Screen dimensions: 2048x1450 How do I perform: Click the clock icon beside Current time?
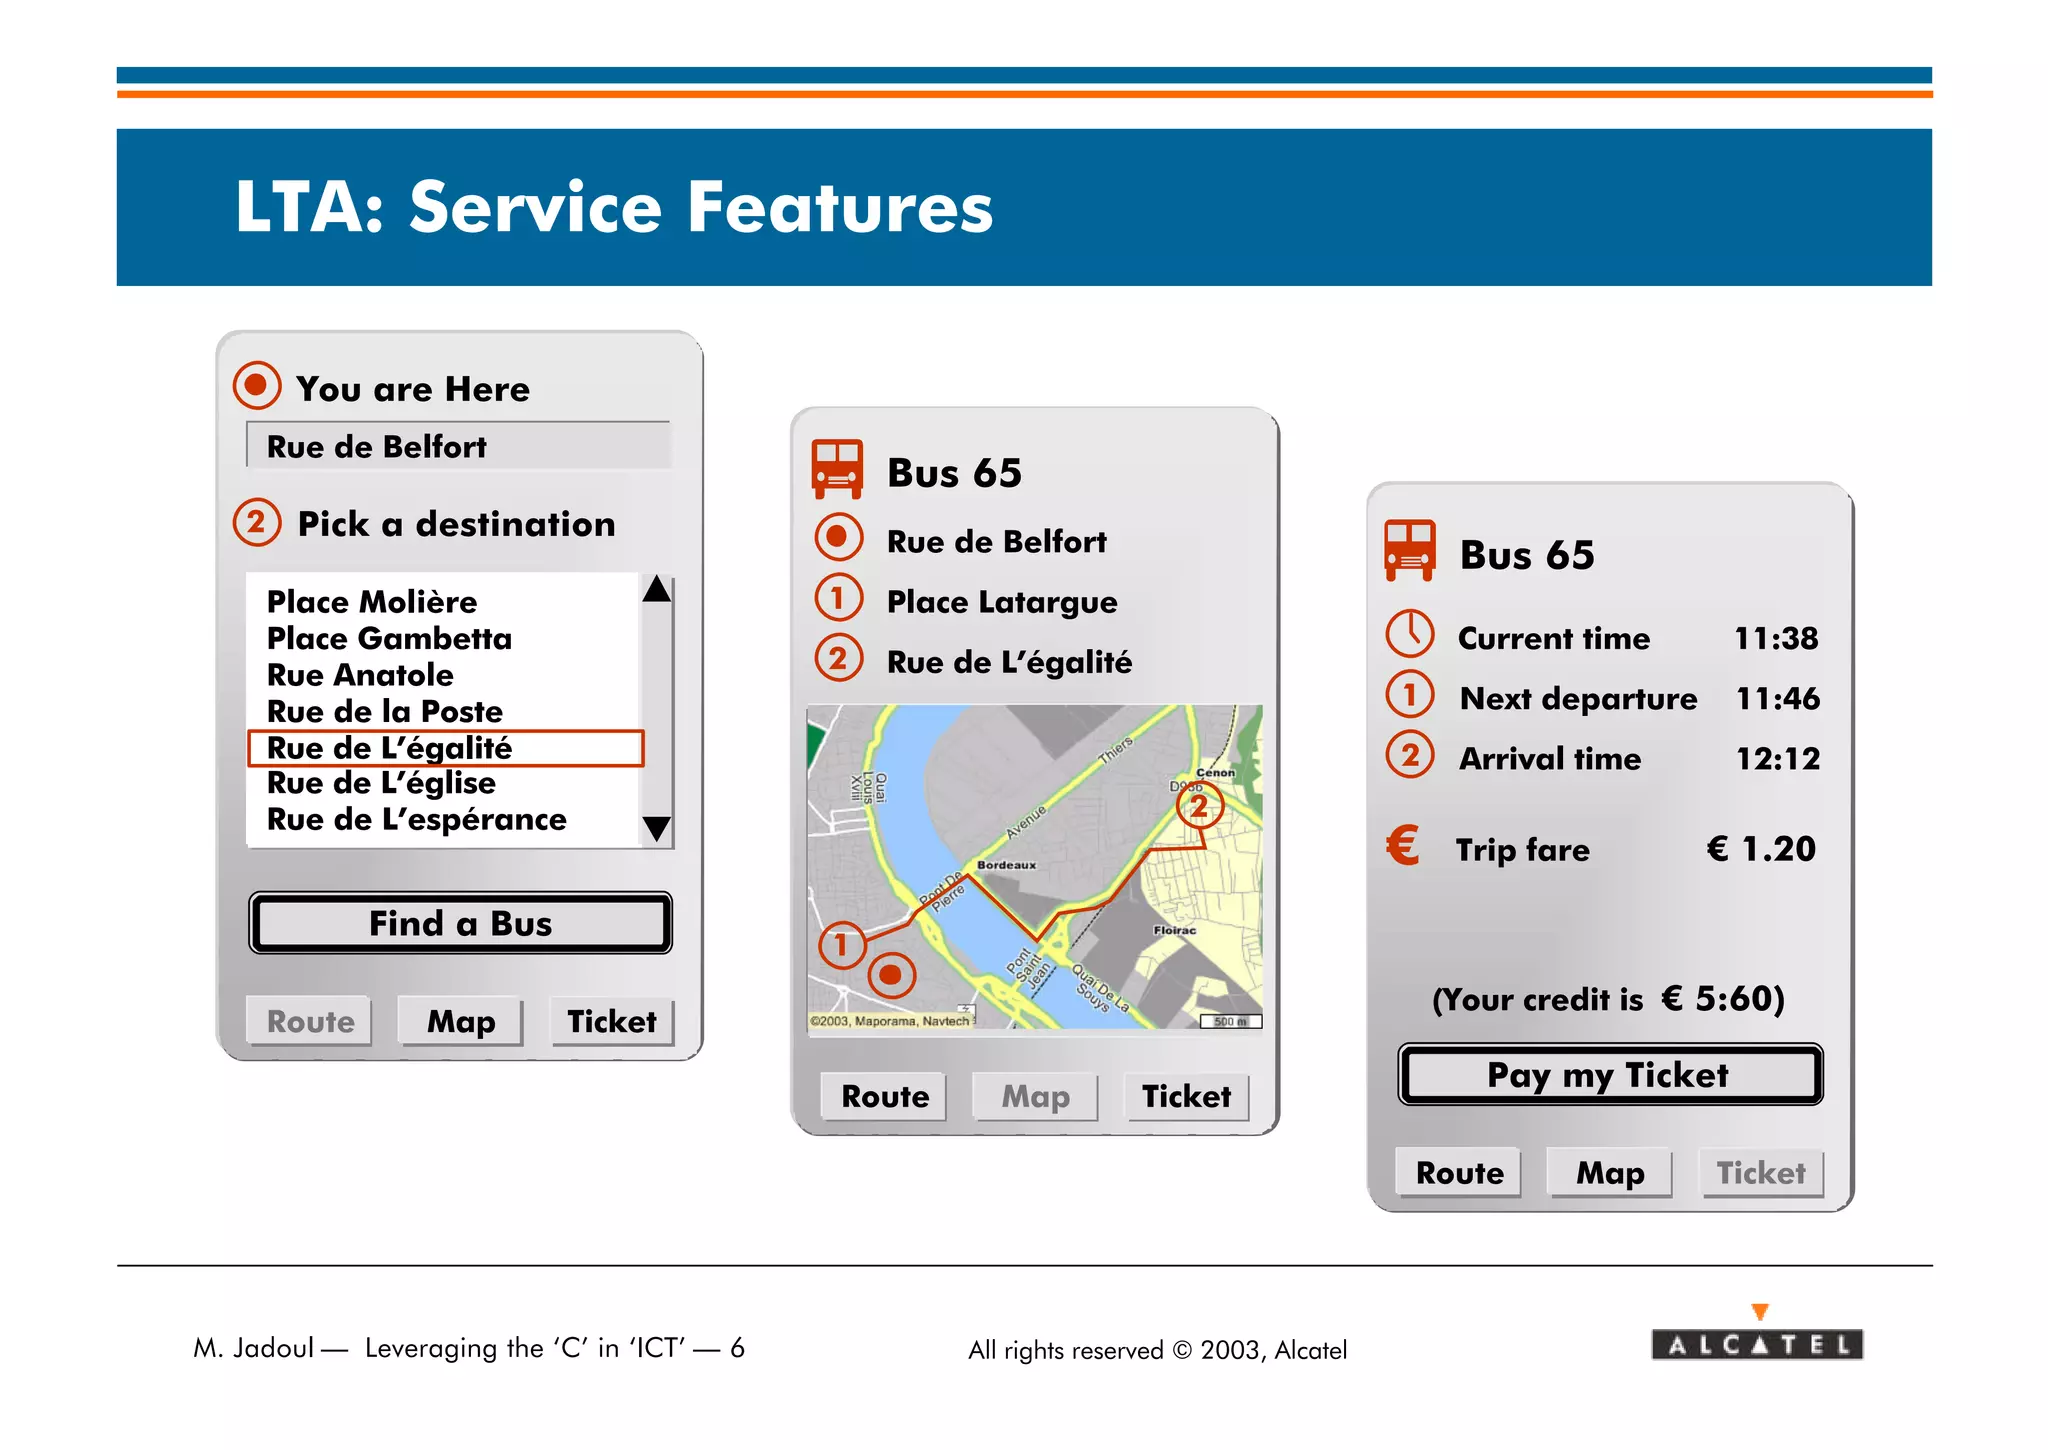click(1410, 634)
